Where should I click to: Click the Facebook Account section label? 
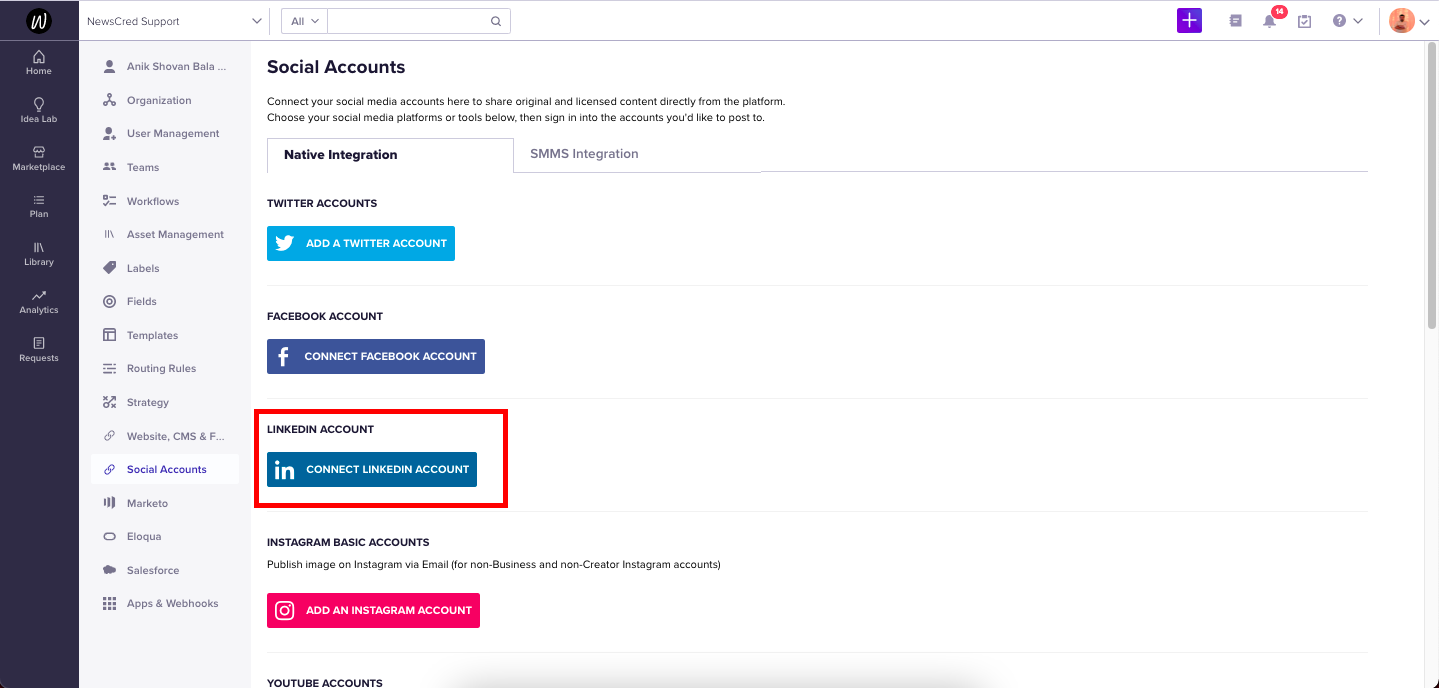325,316
